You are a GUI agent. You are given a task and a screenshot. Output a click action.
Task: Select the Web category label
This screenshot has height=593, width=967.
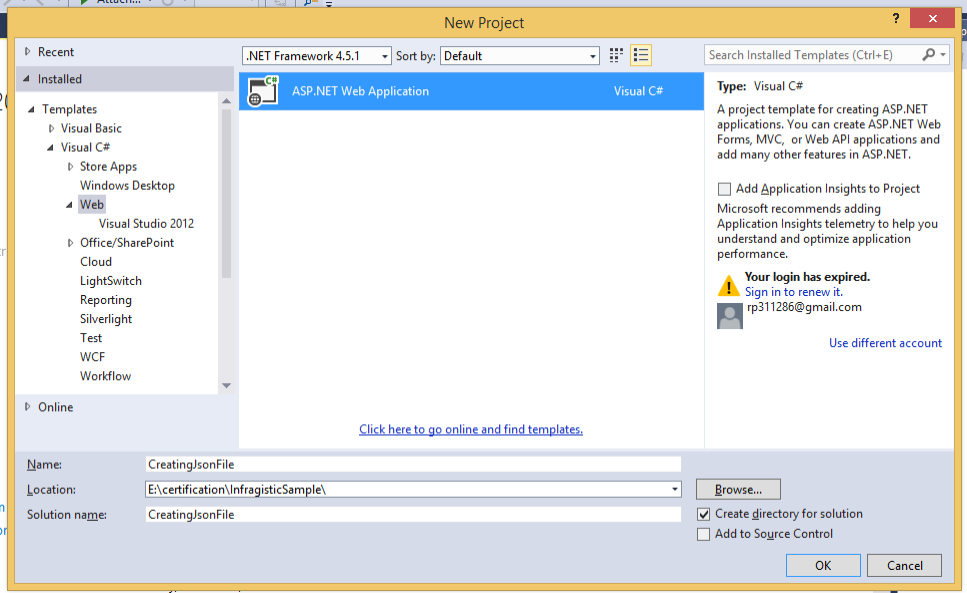coord(91,205)
